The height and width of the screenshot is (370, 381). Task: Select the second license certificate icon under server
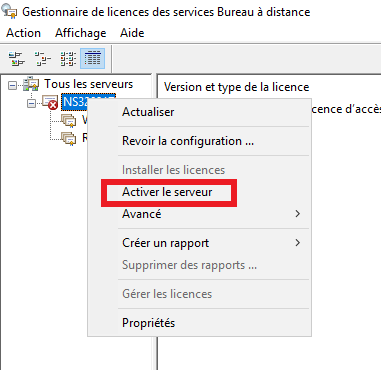click(x=69, y=138)
